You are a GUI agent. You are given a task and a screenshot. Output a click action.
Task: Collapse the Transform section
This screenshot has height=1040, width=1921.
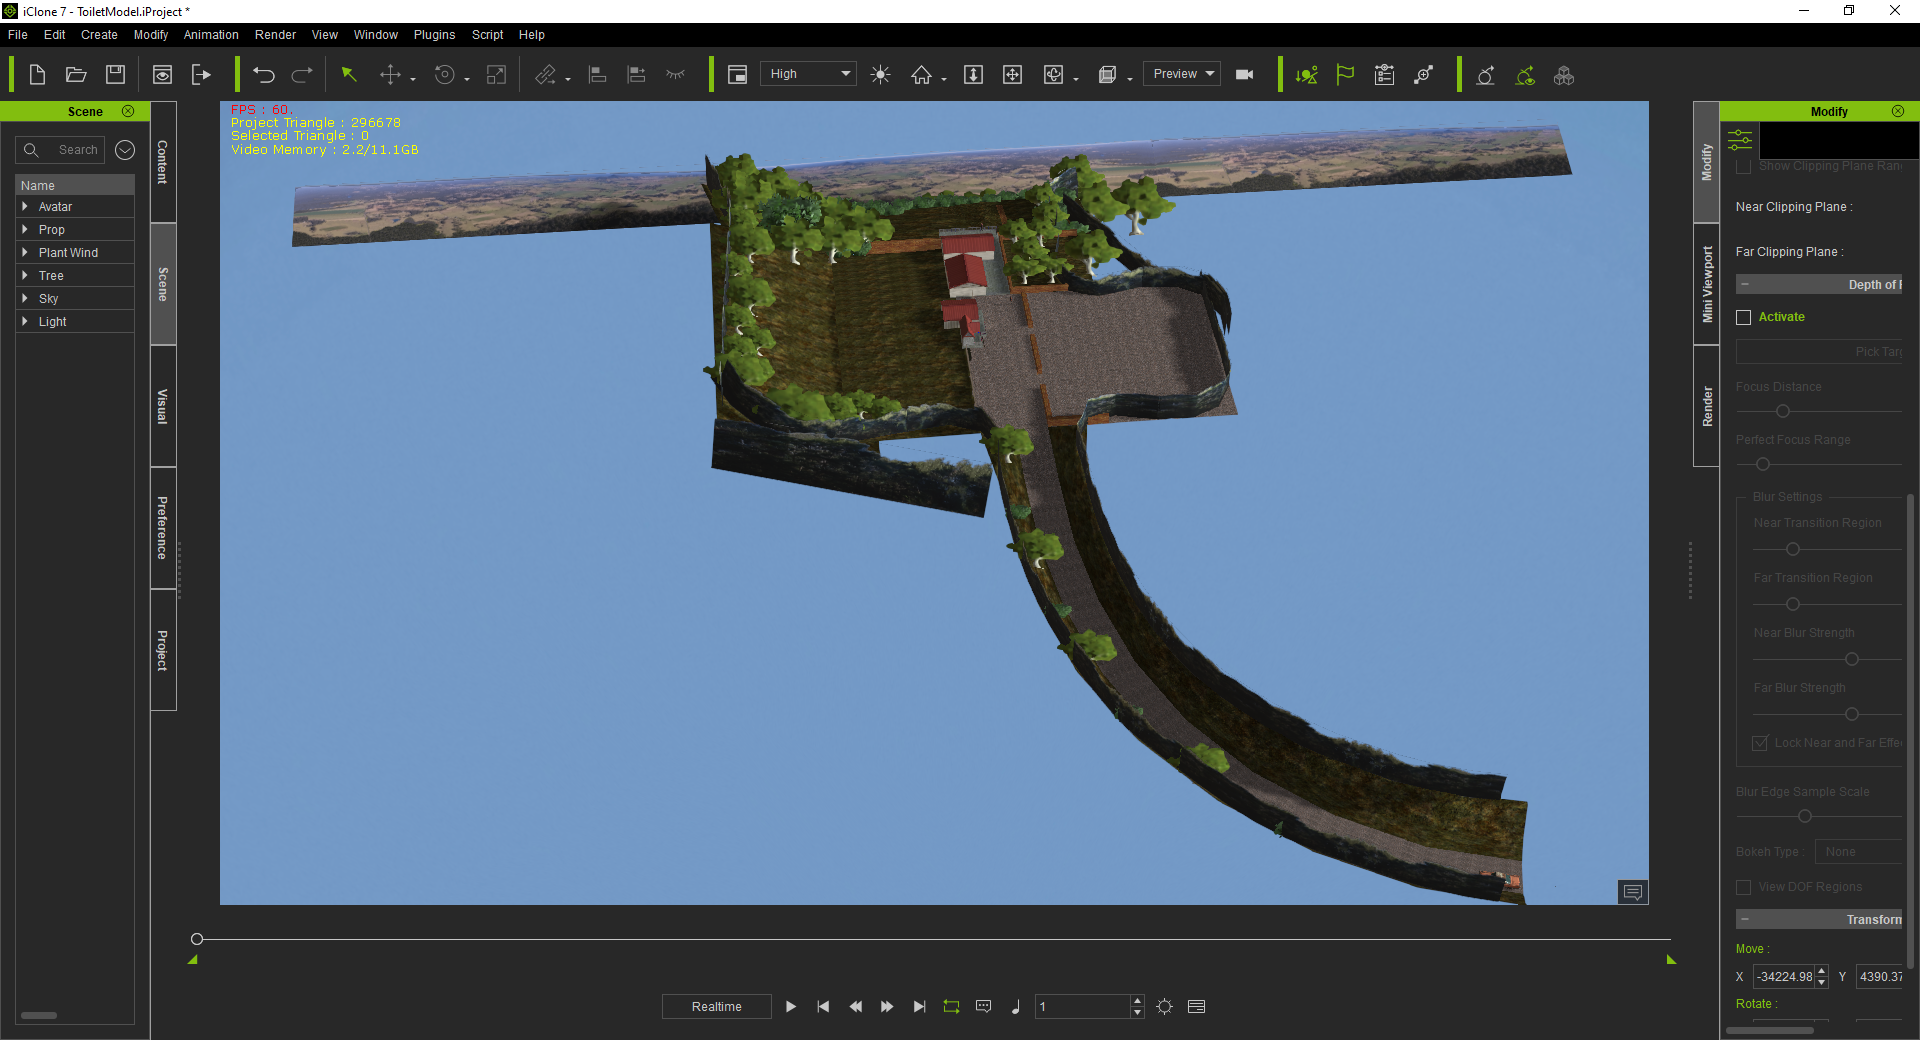tap(1745, 919)
